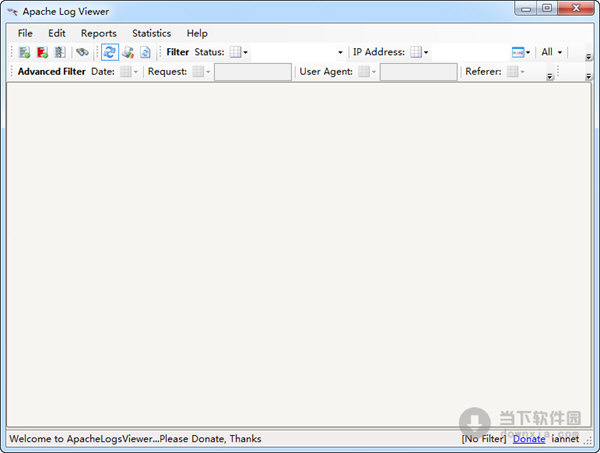The image size is (600, 453).
Task: Open the IP Address filter type dropdown arrow
Action: pos(426,52)
